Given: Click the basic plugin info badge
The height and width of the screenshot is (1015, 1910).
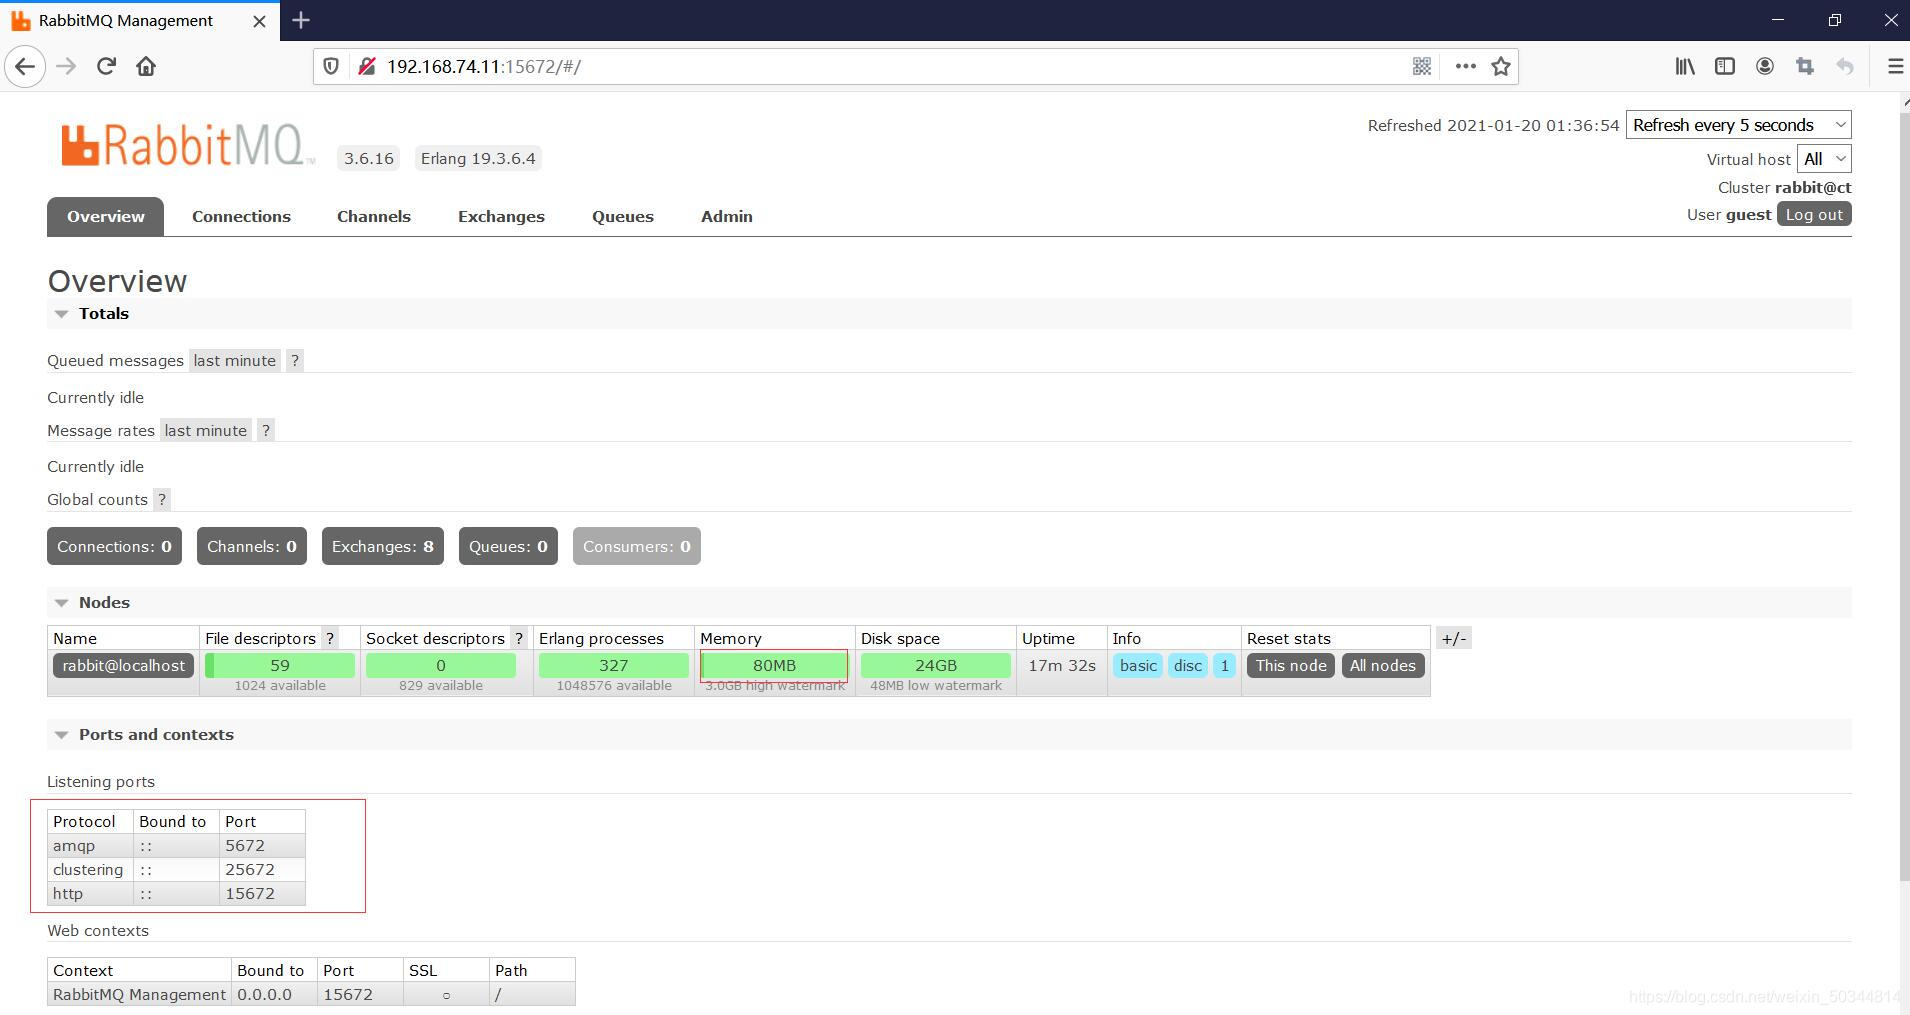Looking at the screenshot, I should click(1138, 666).
